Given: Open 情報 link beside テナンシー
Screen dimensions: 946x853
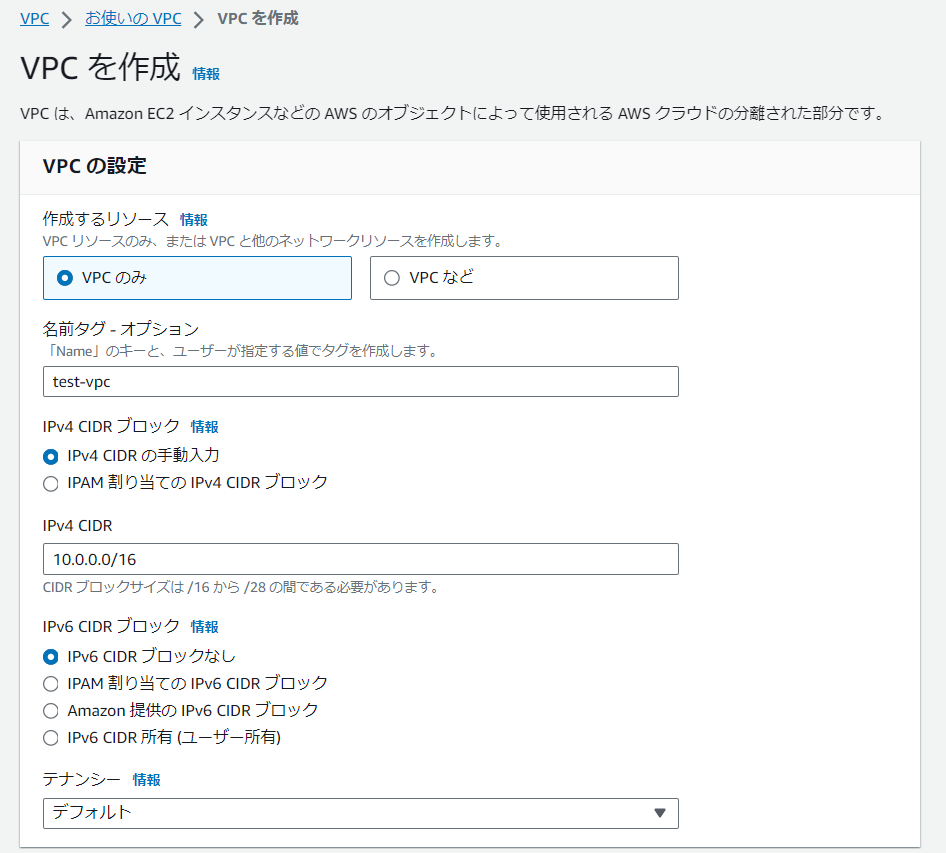Looking at the screenshot, I should click(x=146, y=779).
